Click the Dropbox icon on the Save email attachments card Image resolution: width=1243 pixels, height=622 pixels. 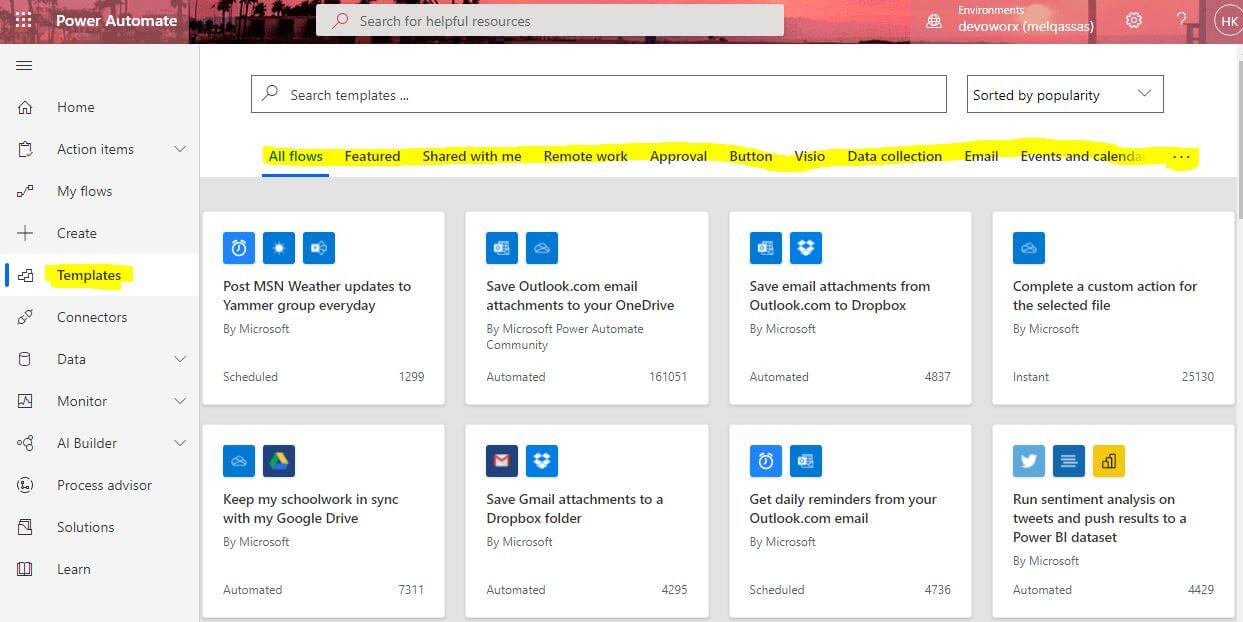point(806,248)
